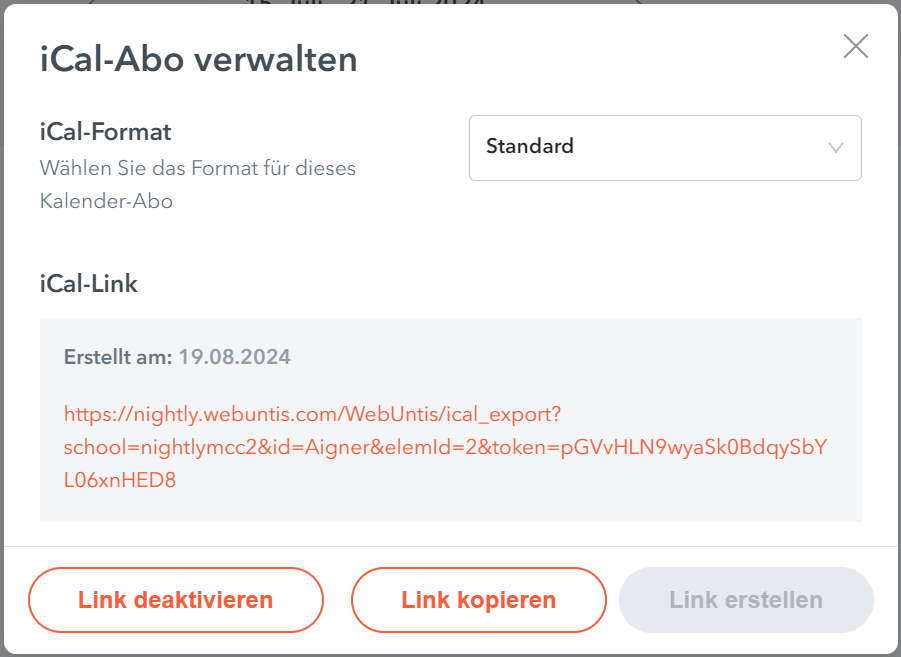Screen dimensions: 901x657
Task: Close the iCal-Abo verwalten dialog
Action: (x=855, y=46)
